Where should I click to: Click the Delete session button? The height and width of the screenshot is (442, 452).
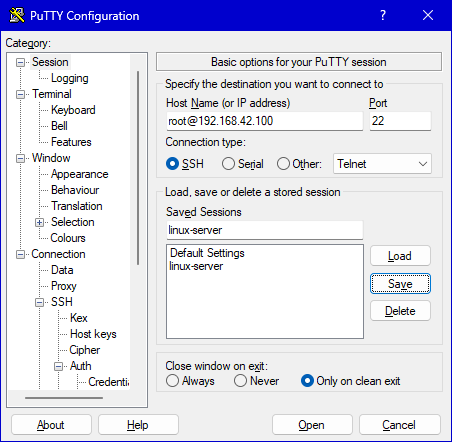(x=400, y=311)
